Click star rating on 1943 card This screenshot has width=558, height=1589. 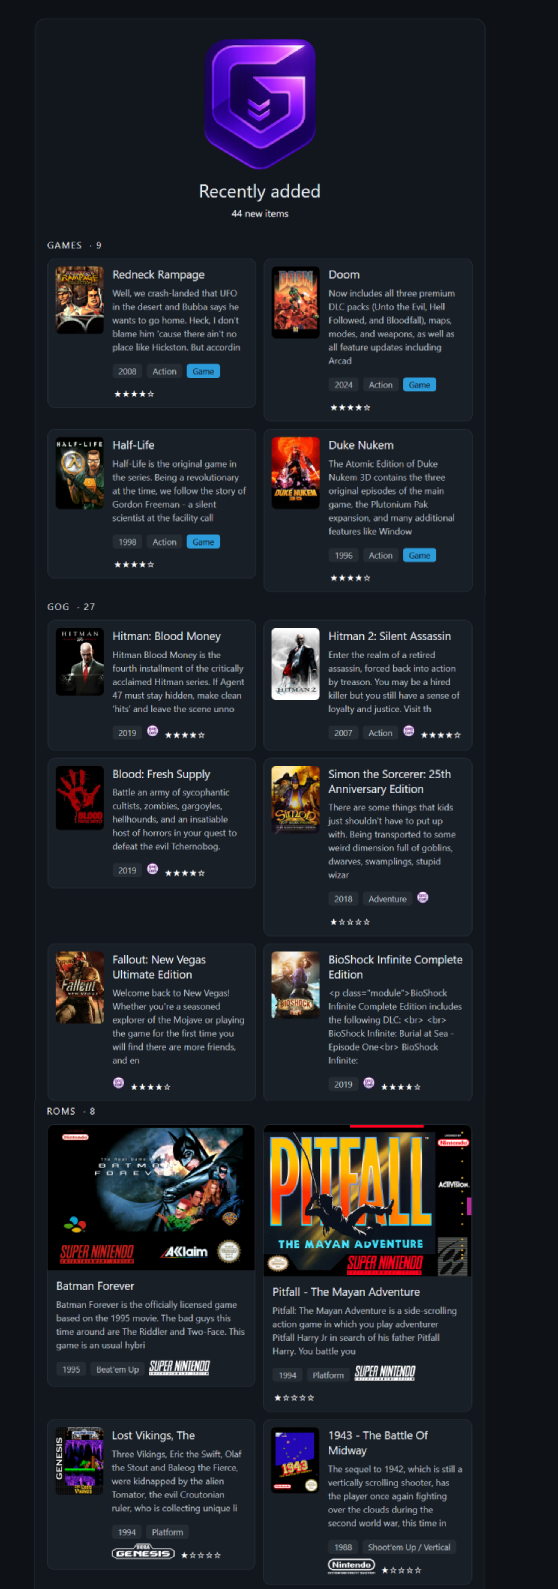tap(401, 1570)
